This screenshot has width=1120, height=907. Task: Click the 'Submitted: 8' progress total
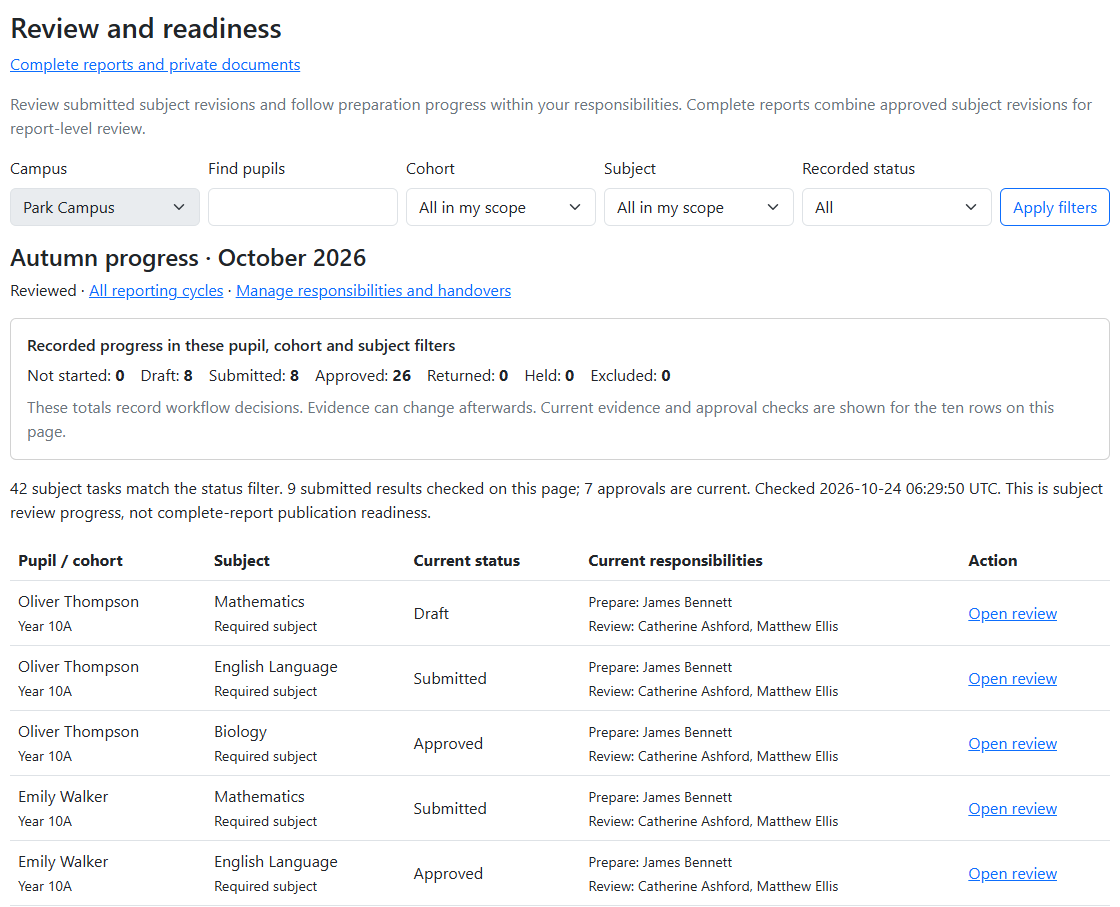254,376
